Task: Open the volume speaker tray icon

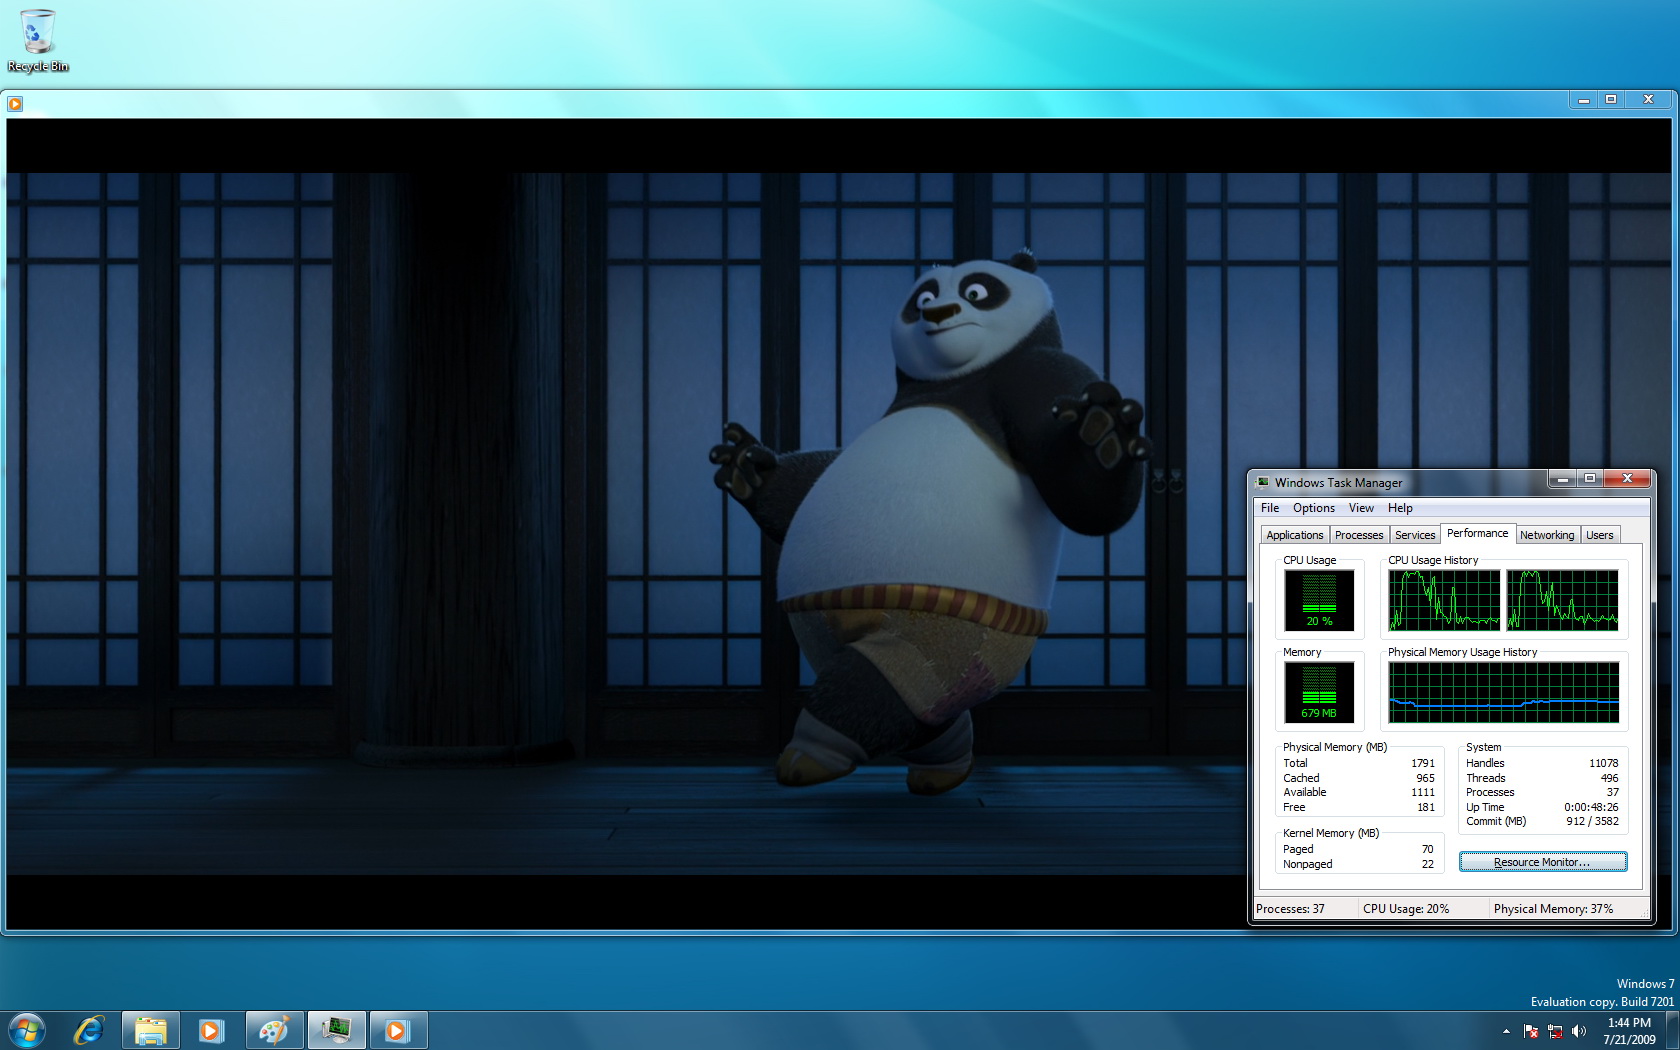Action: click(1579, 1031)
